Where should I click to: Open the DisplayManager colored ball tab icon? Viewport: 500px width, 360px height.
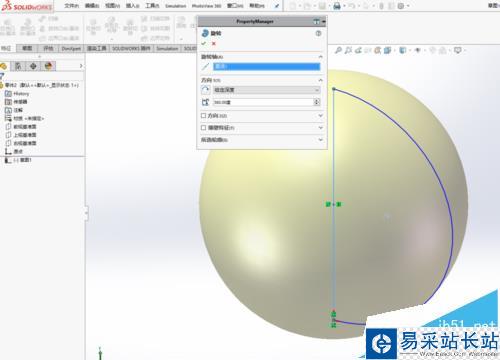[x=48, y=66]
